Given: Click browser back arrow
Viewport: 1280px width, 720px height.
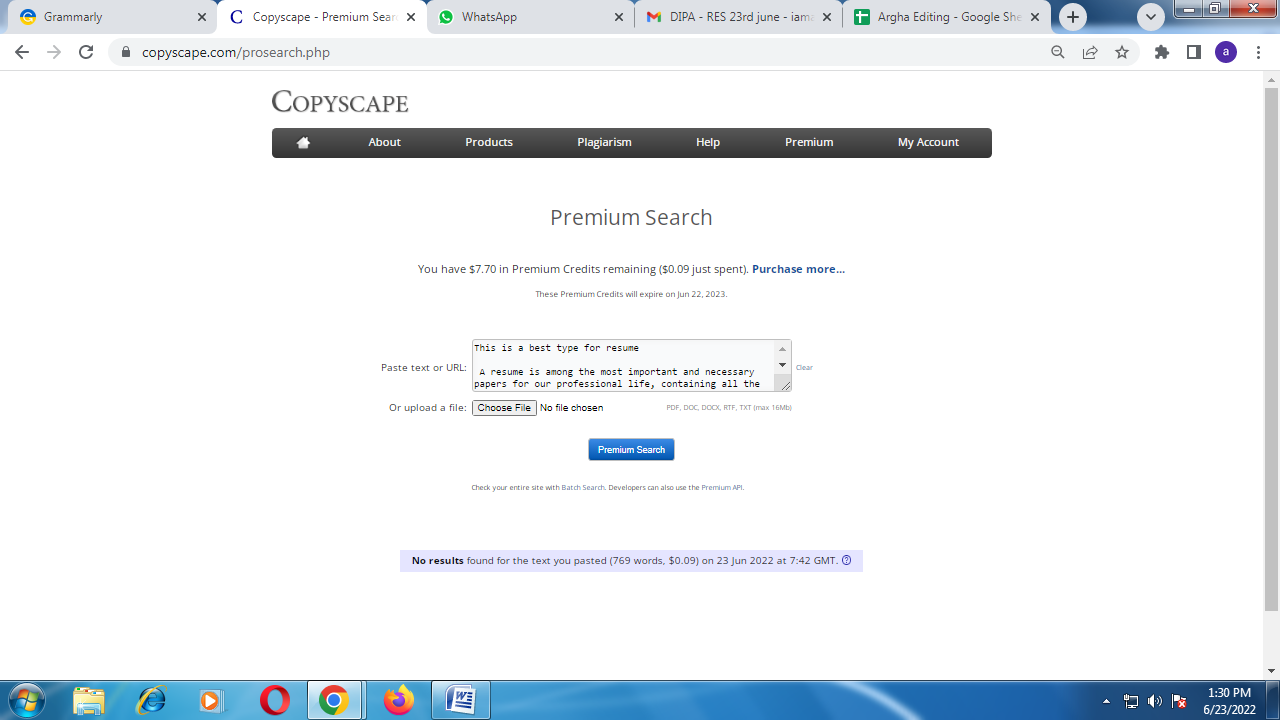Looking at the screenshot, I should [x=22, y=52].
